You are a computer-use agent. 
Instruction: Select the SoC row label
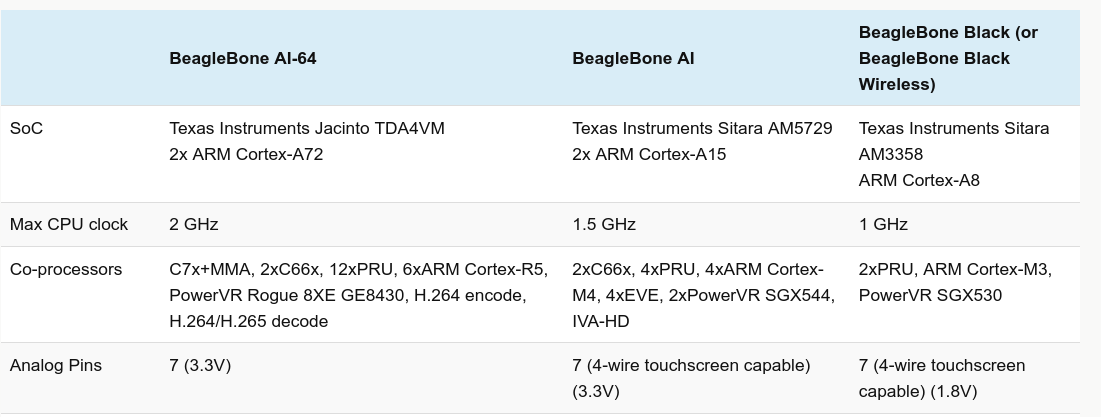point(27,129)
